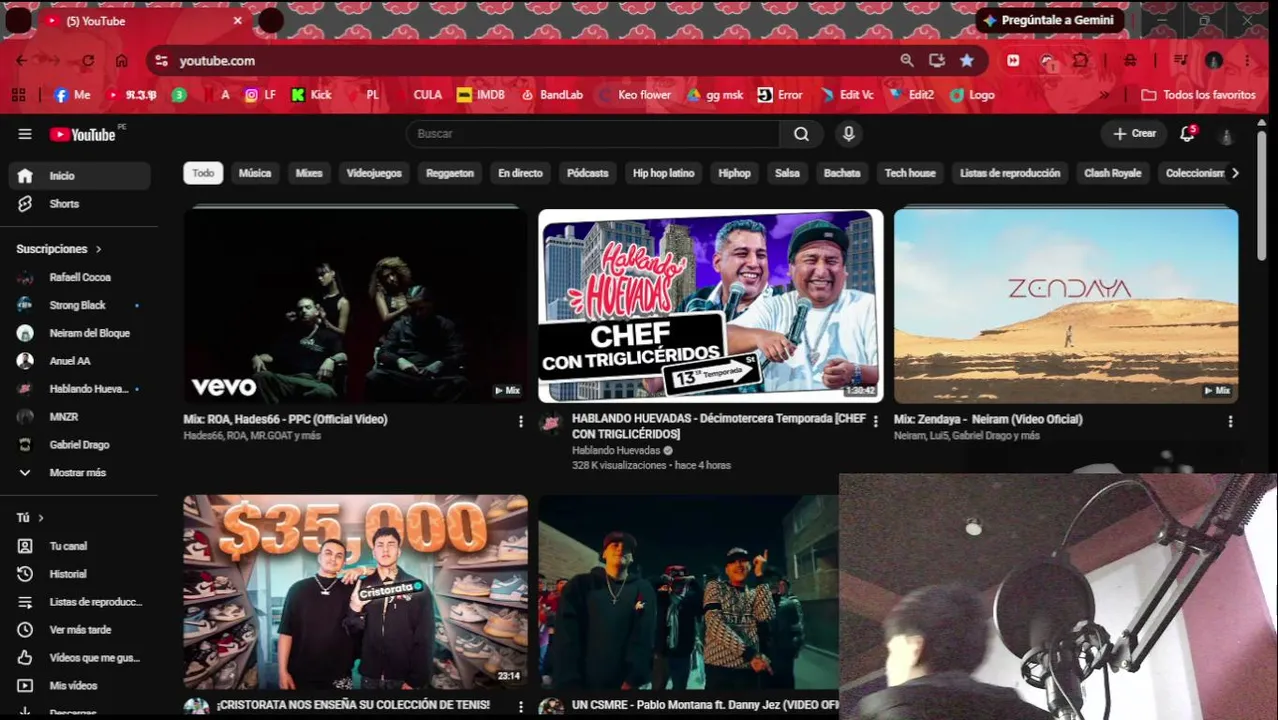Go to the YouTube logo home

tap(83, 134)
